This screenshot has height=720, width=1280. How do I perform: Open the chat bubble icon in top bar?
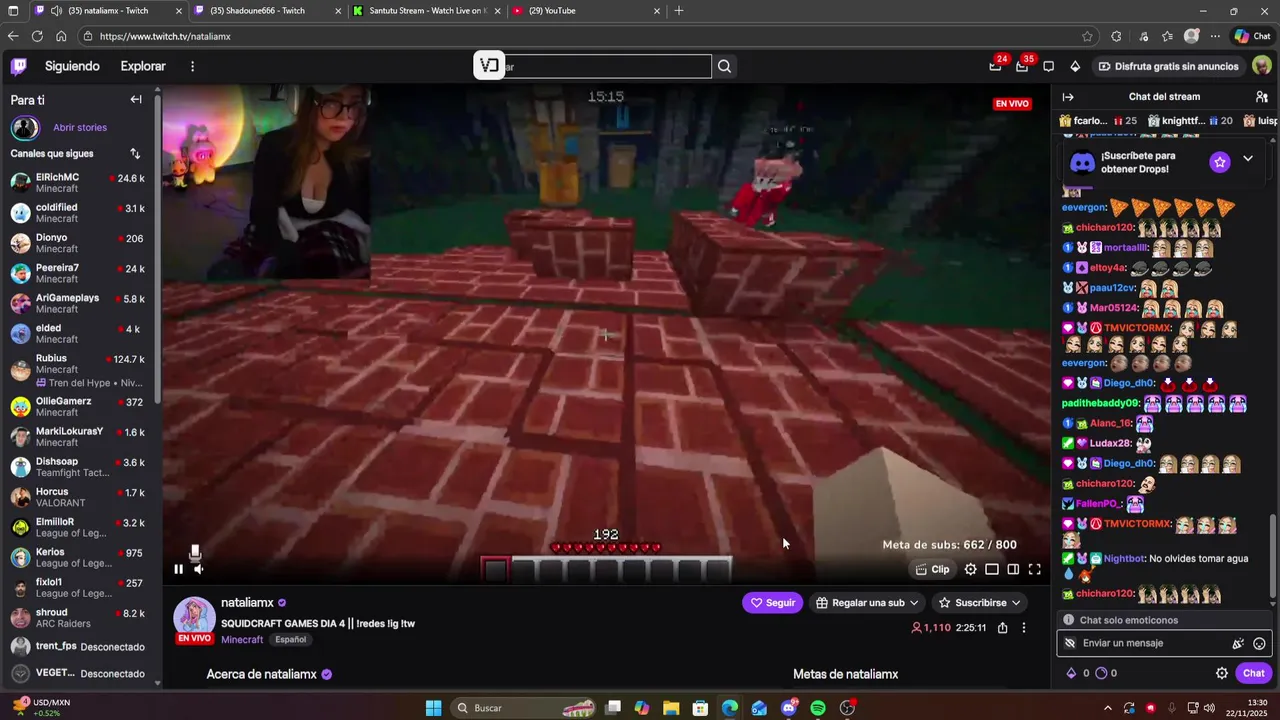(1048, 66)
